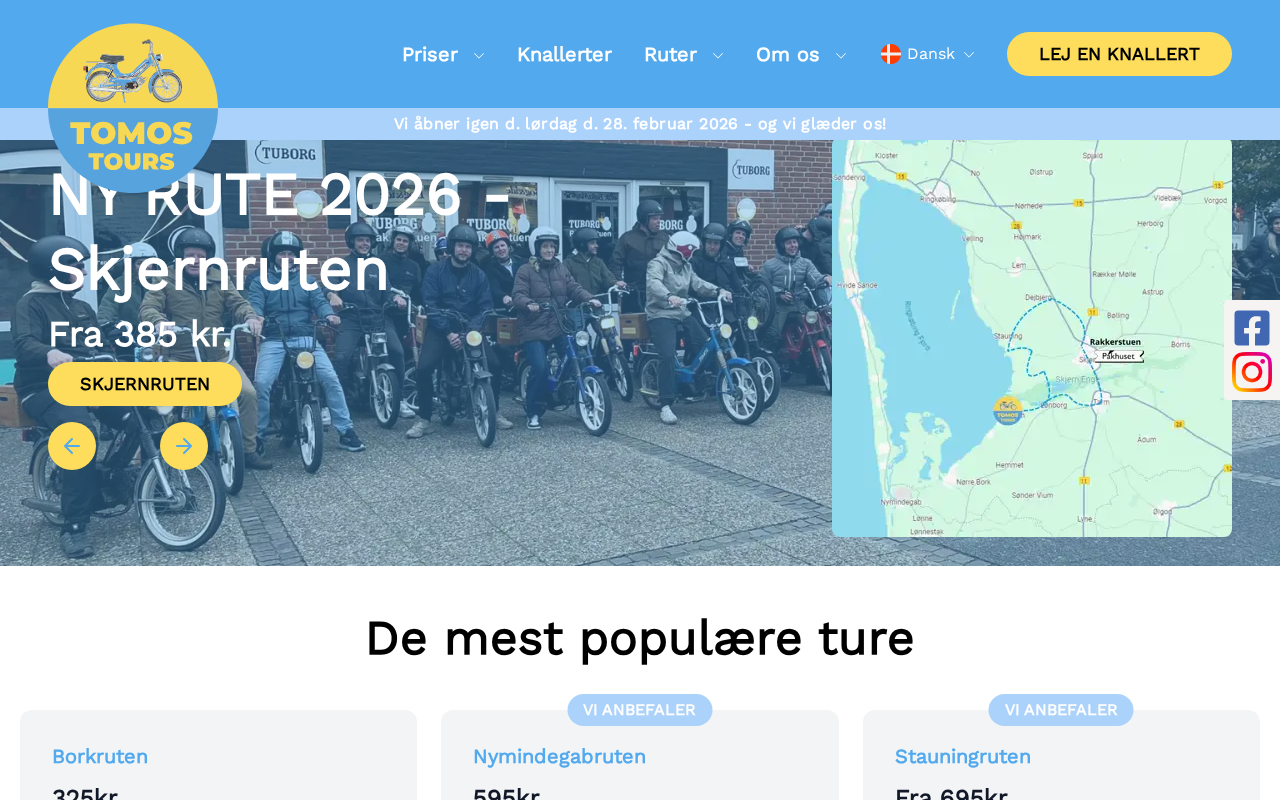This screenshot has width=1280, height=800.
Task: Open the Instagram profile icon
Action: 1252,372
